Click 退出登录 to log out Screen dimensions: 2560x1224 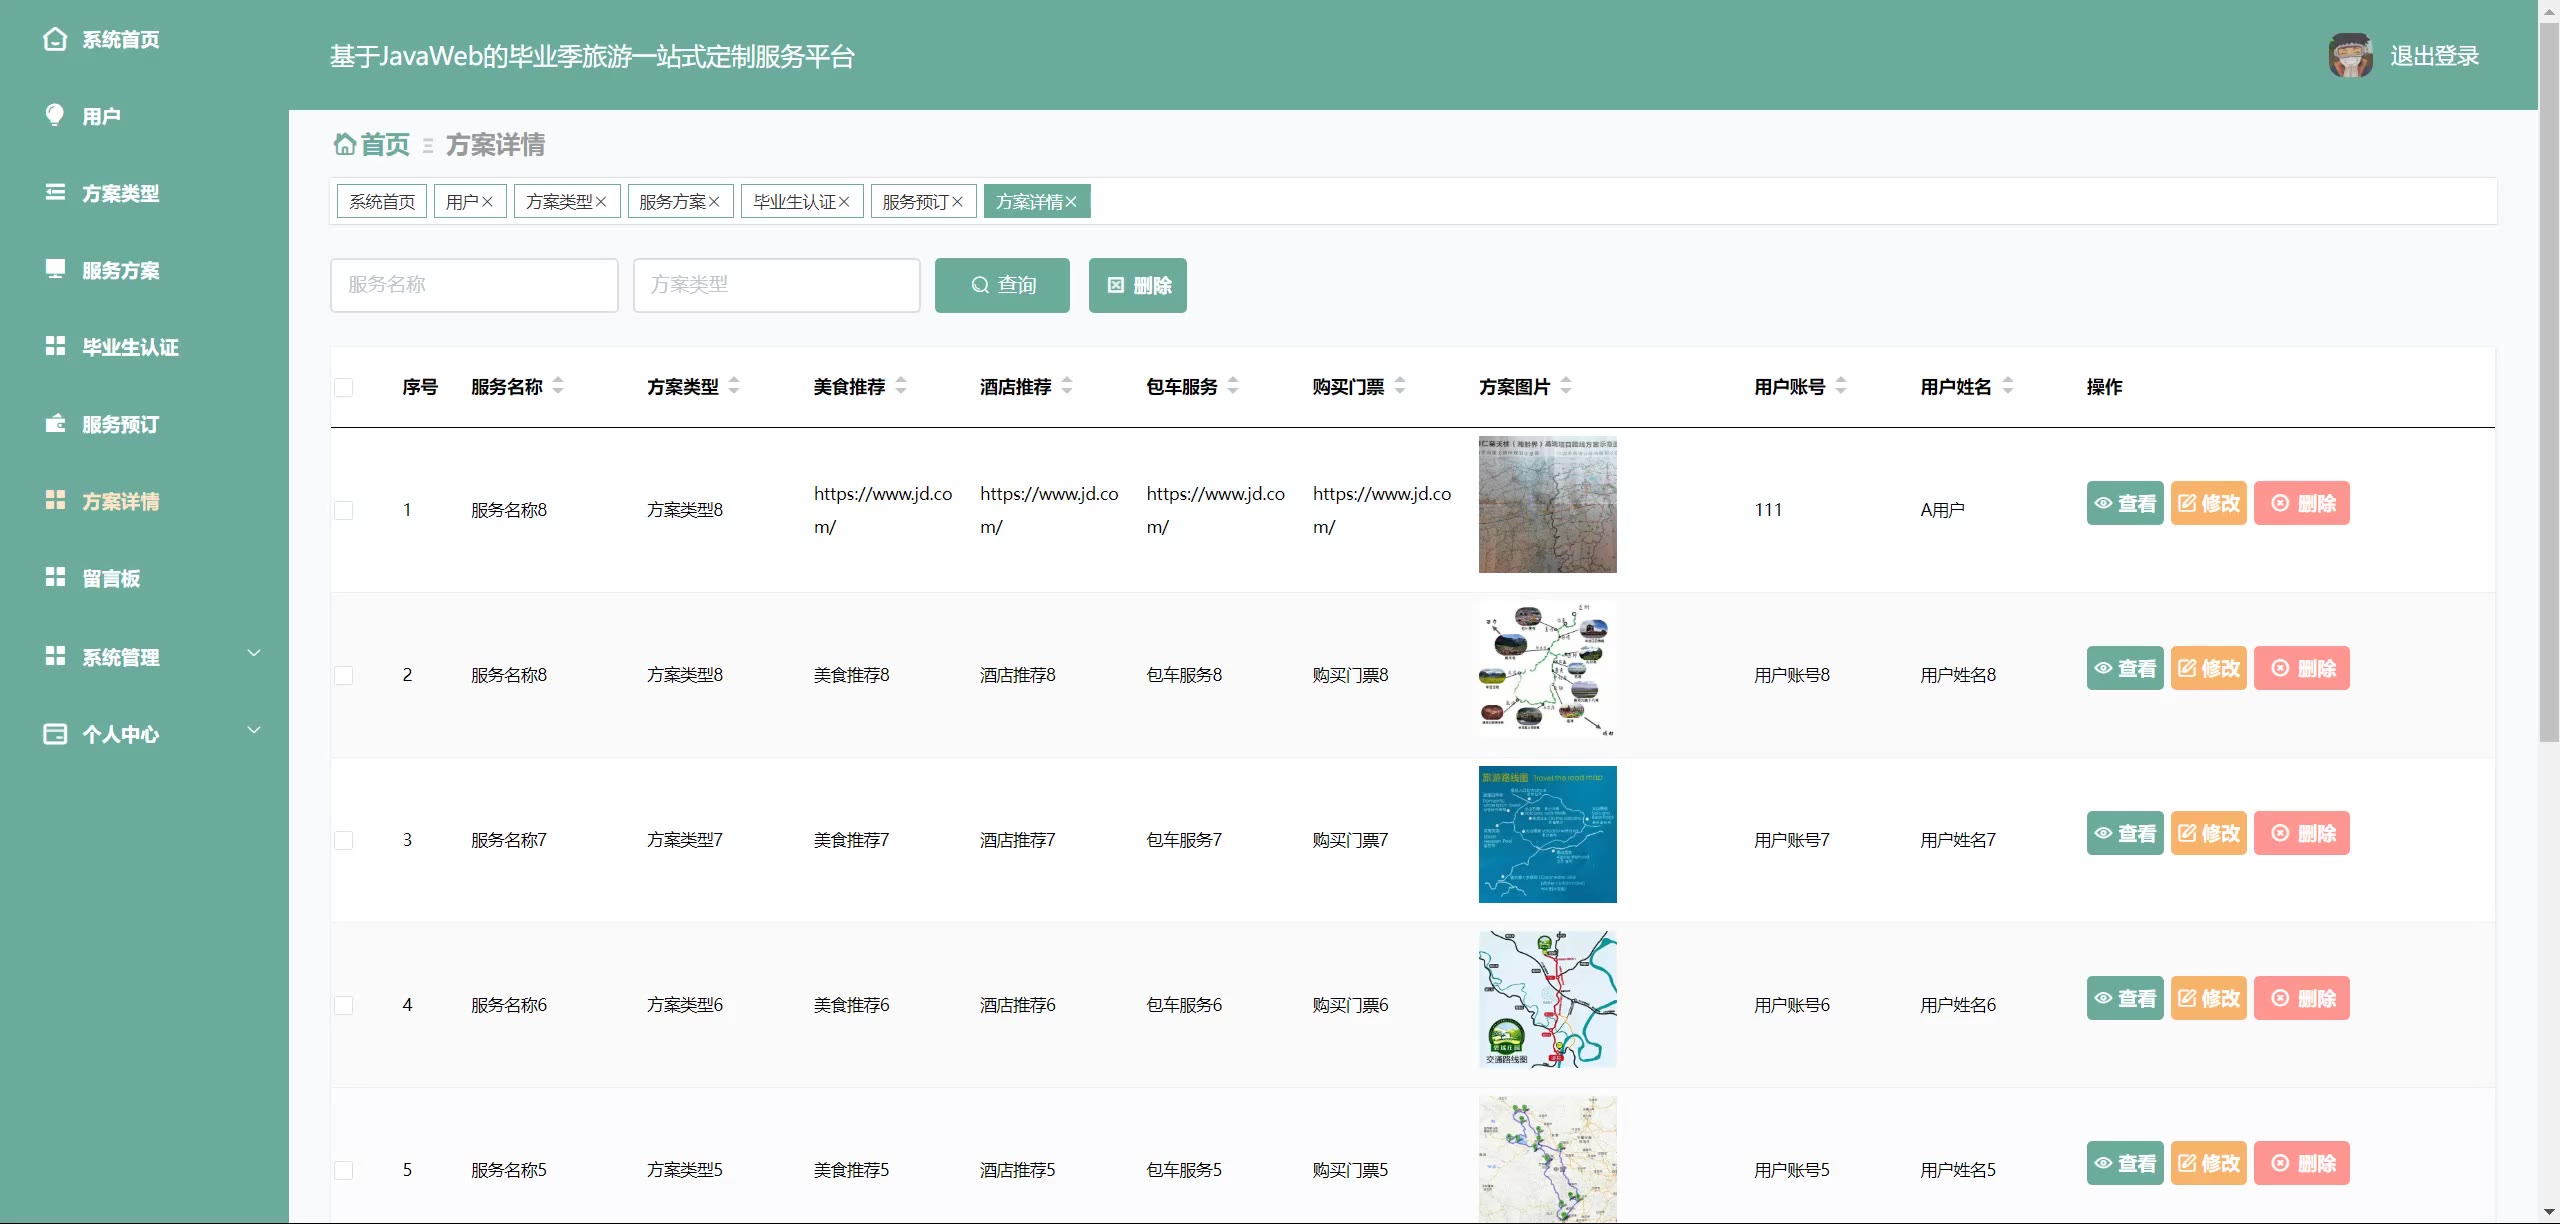click(x=2434, y=56)
